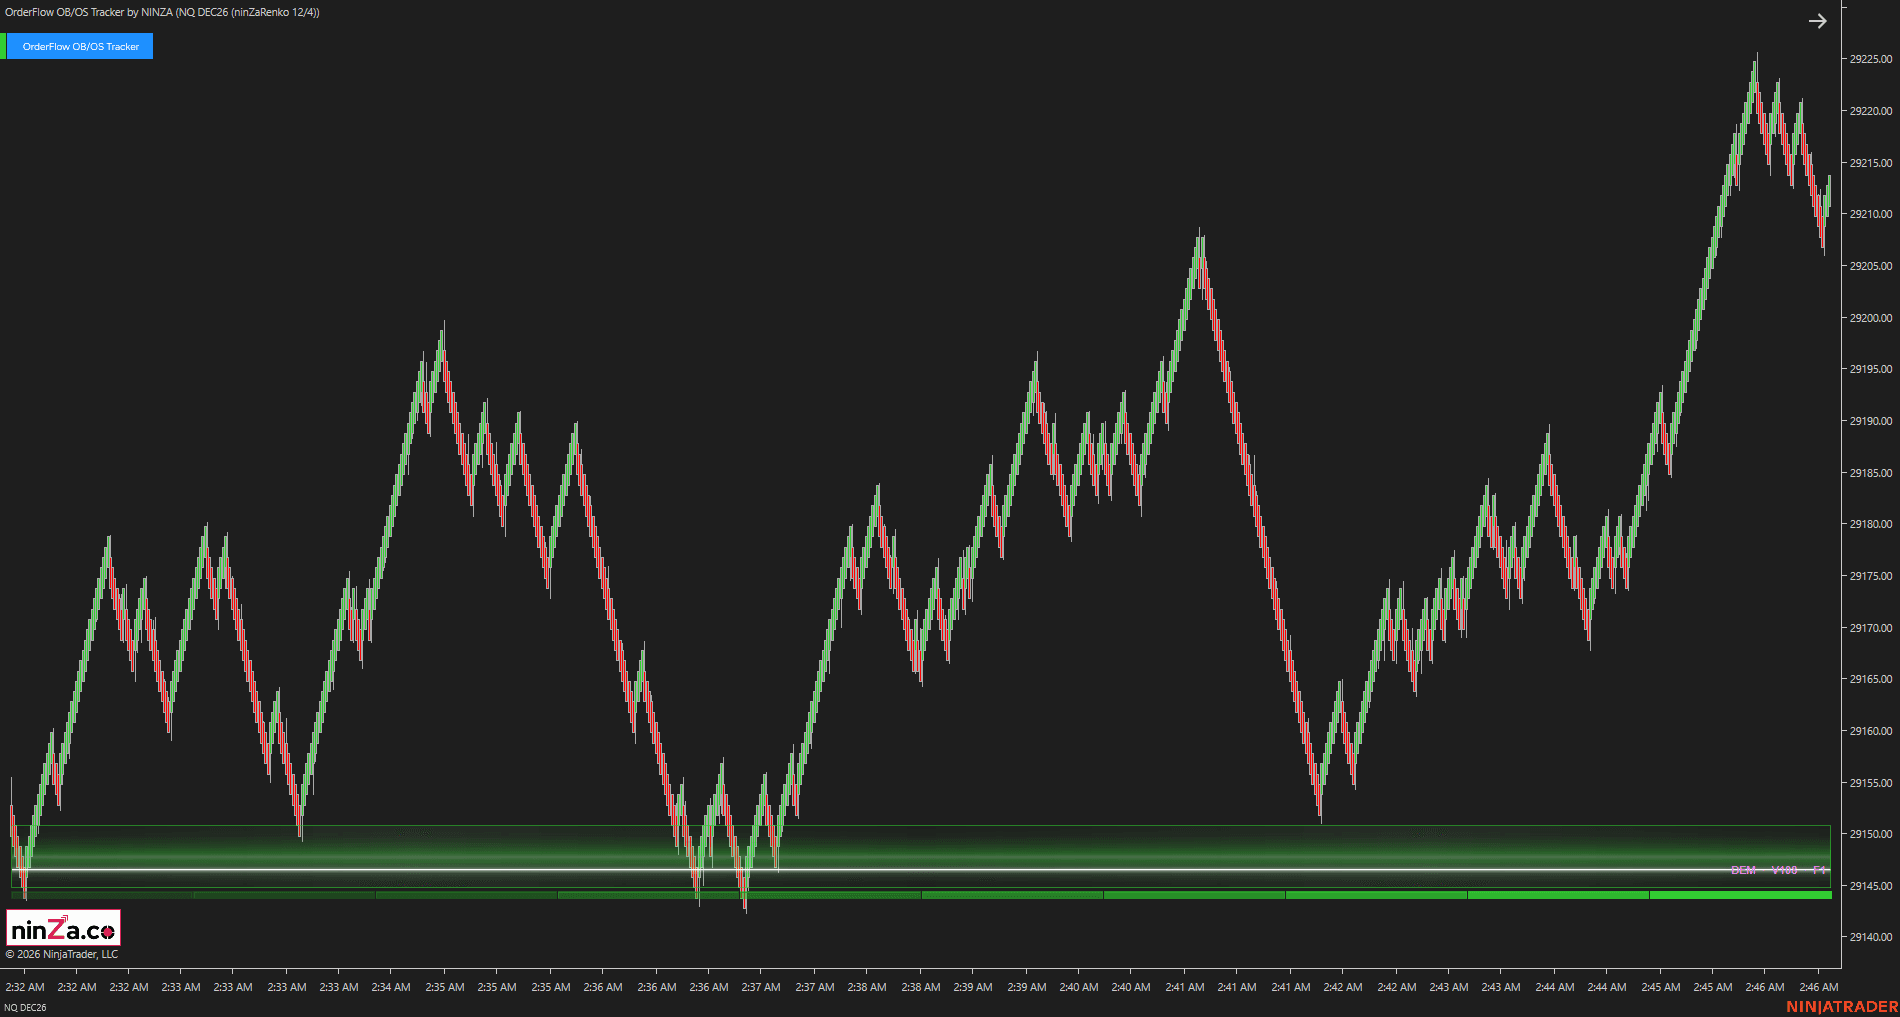
Task: Select the green demand zone rectangle
Action: (920, 856)
